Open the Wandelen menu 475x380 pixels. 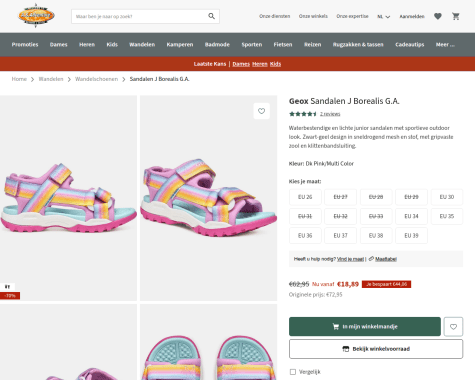[x=142, y=44]
